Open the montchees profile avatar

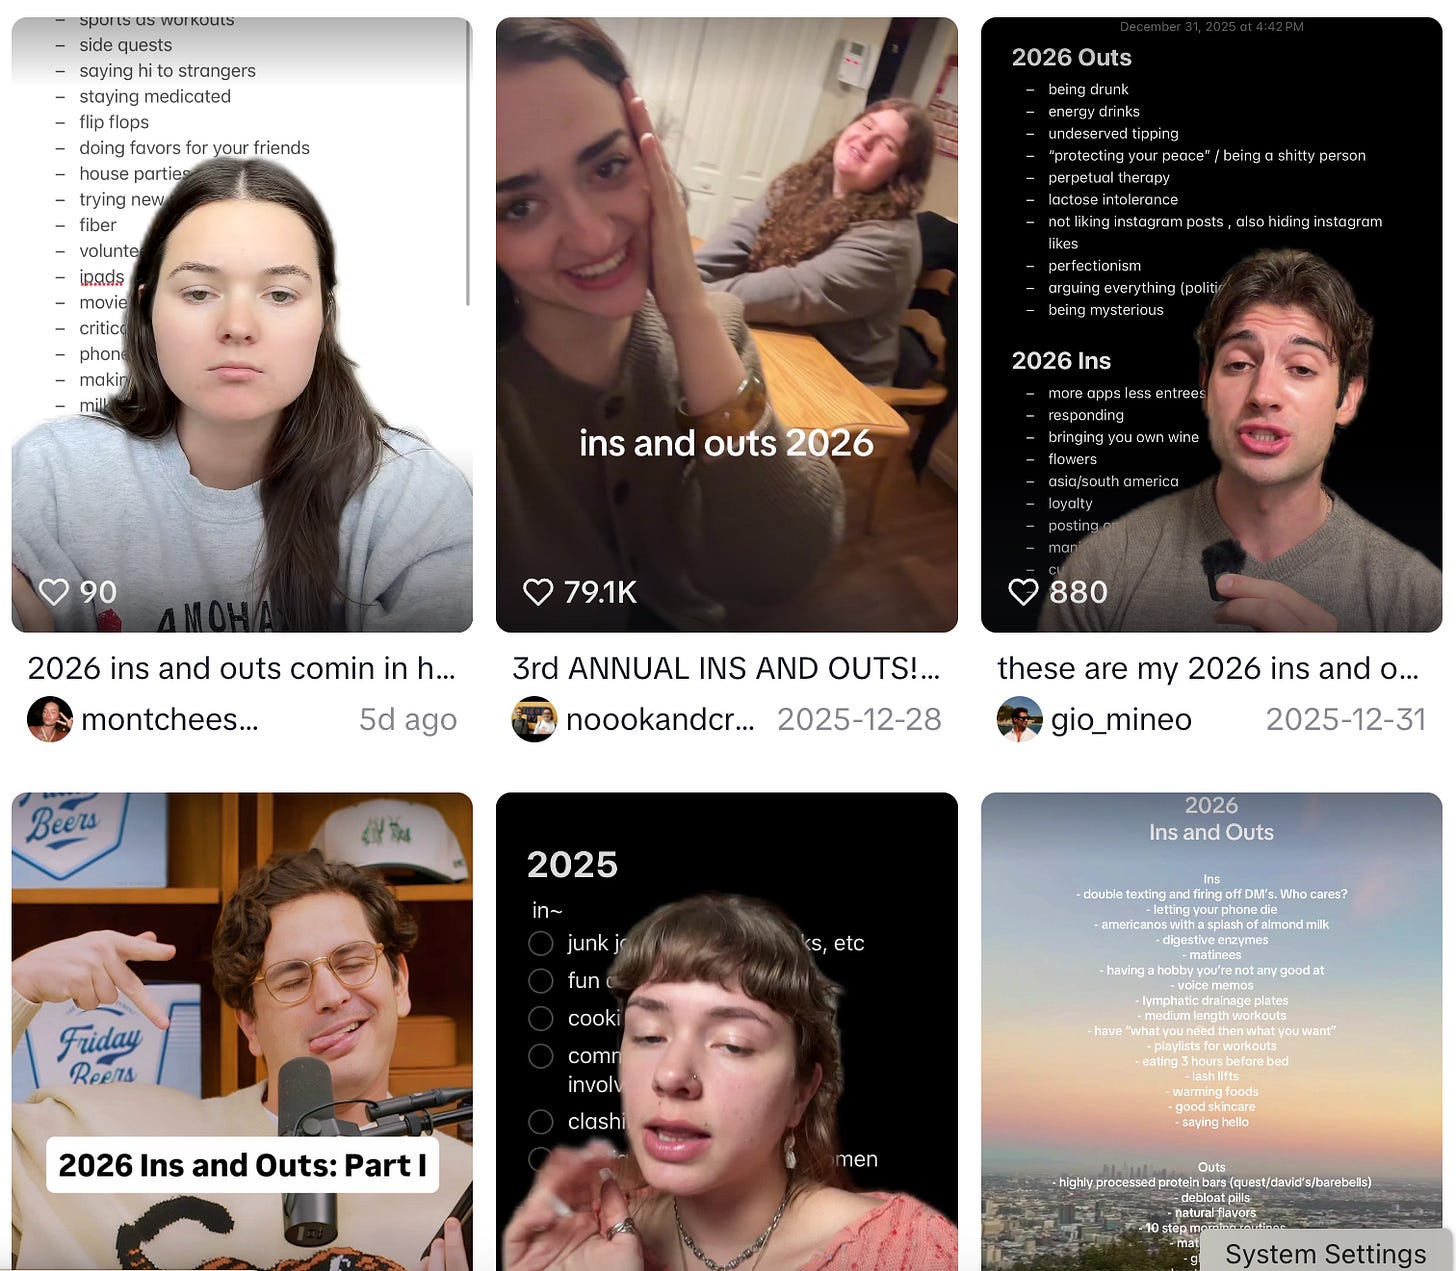[50, 719]
